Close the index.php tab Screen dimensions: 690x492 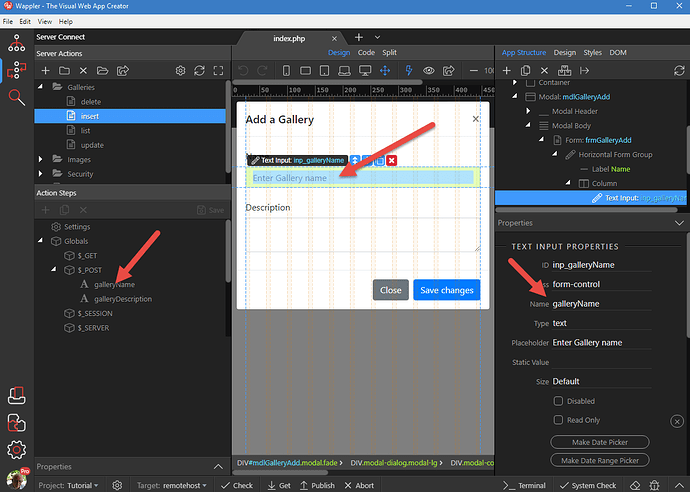334,39
